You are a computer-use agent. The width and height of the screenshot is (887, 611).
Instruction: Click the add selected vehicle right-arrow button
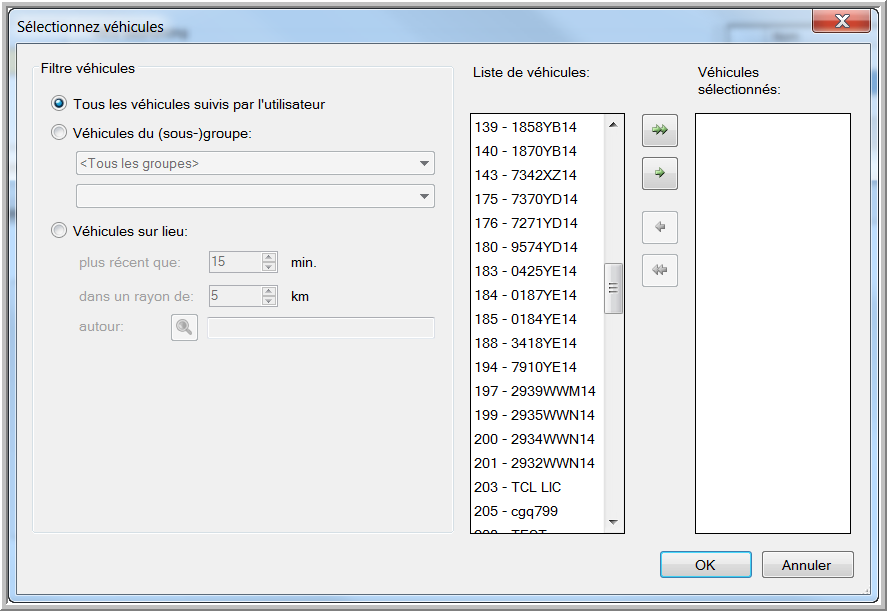tap(659, 173)
